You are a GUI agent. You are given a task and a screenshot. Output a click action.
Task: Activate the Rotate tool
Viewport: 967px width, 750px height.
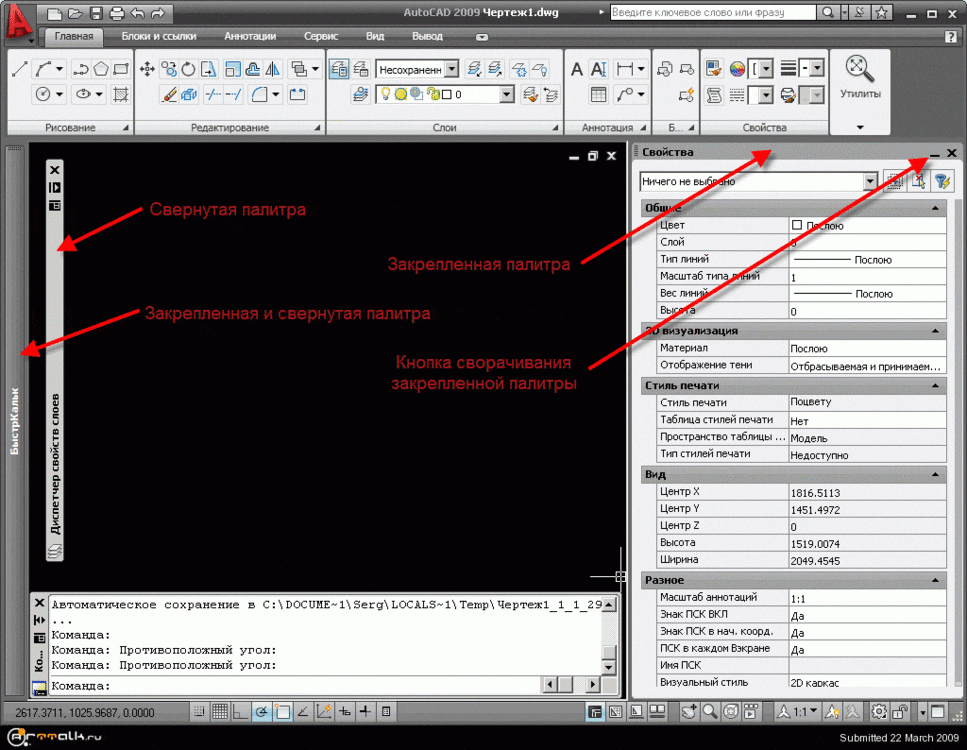pyautogui.click(x=188, y=69)
